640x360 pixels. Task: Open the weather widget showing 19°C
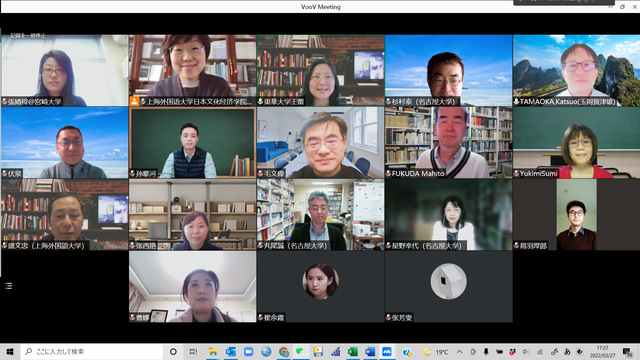(x=436, y=351)
